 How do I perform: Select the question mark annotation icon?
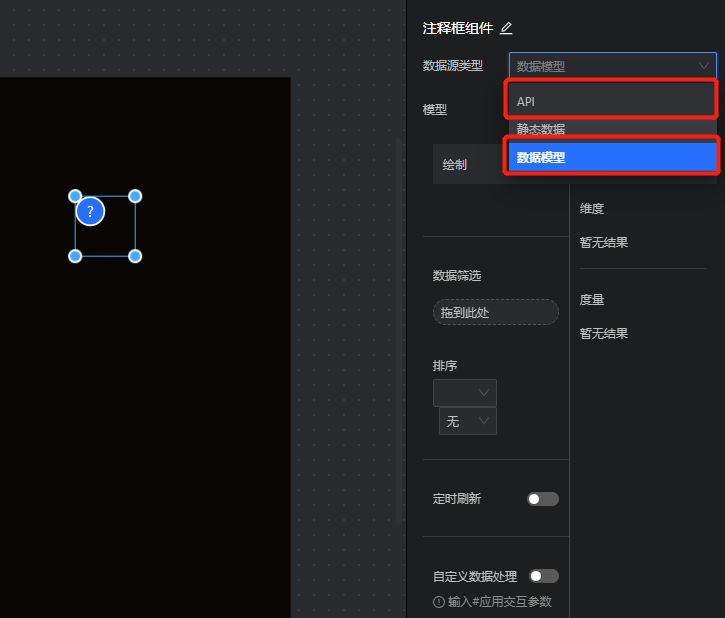pyautogui.click(x=90, y=212)
